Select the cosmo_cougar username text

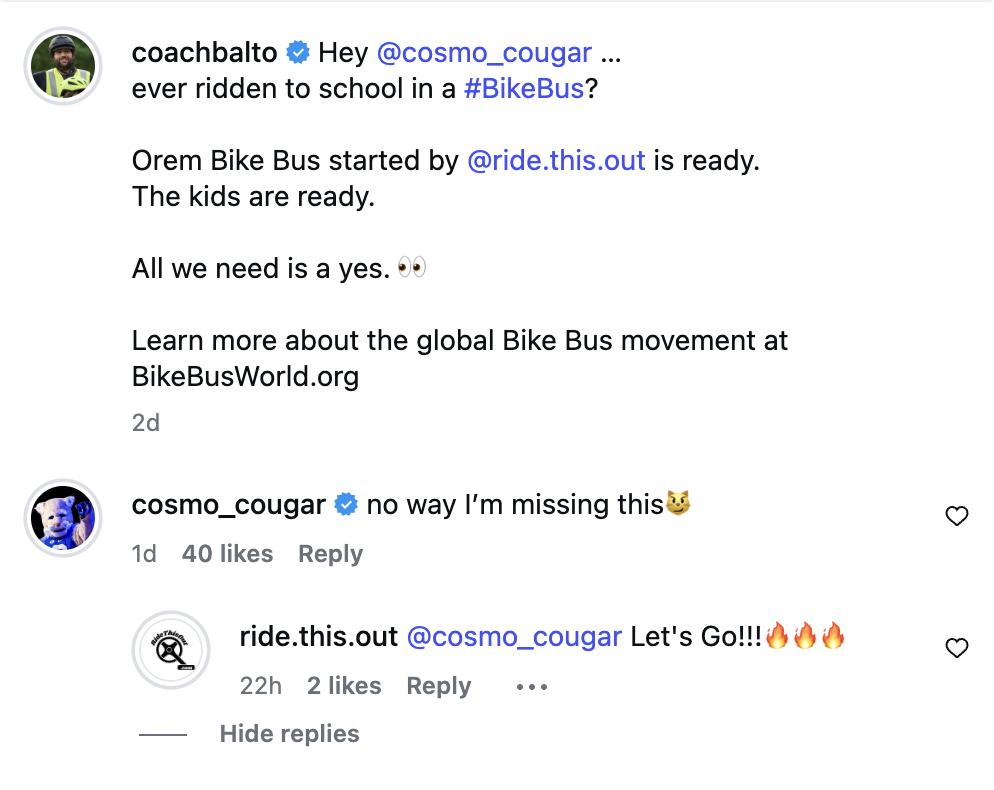pyautogui.click(x=228, y=505)
